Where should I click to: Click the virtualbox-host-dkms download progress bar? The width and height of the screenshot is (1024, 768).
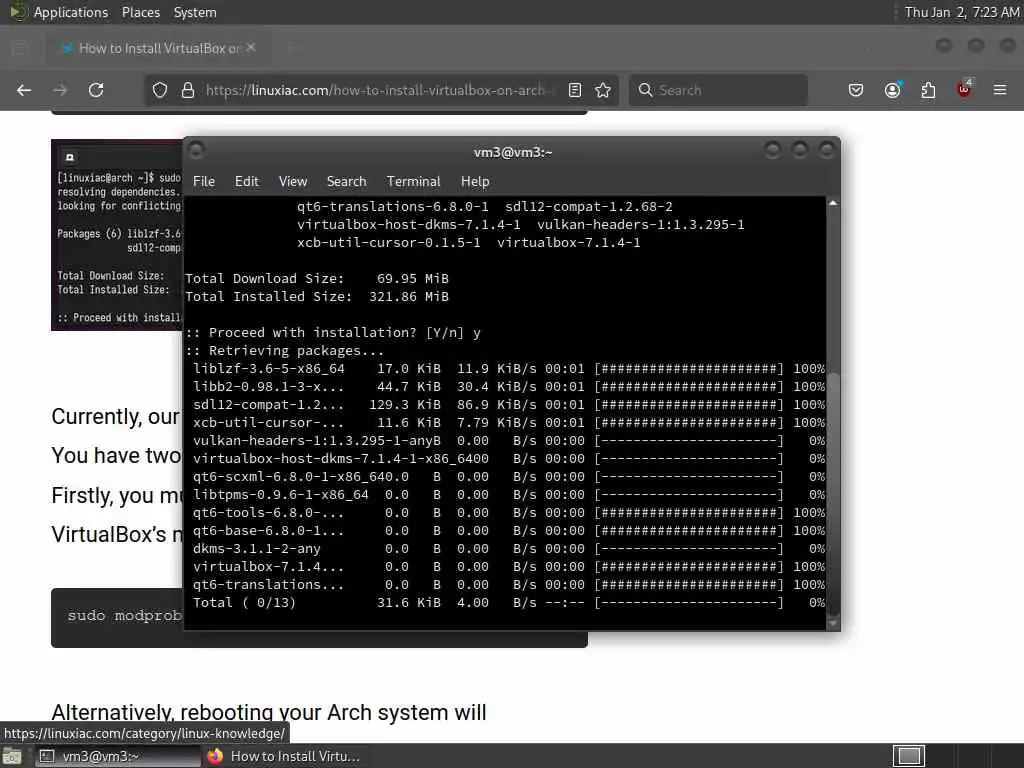tap(689, 459)
